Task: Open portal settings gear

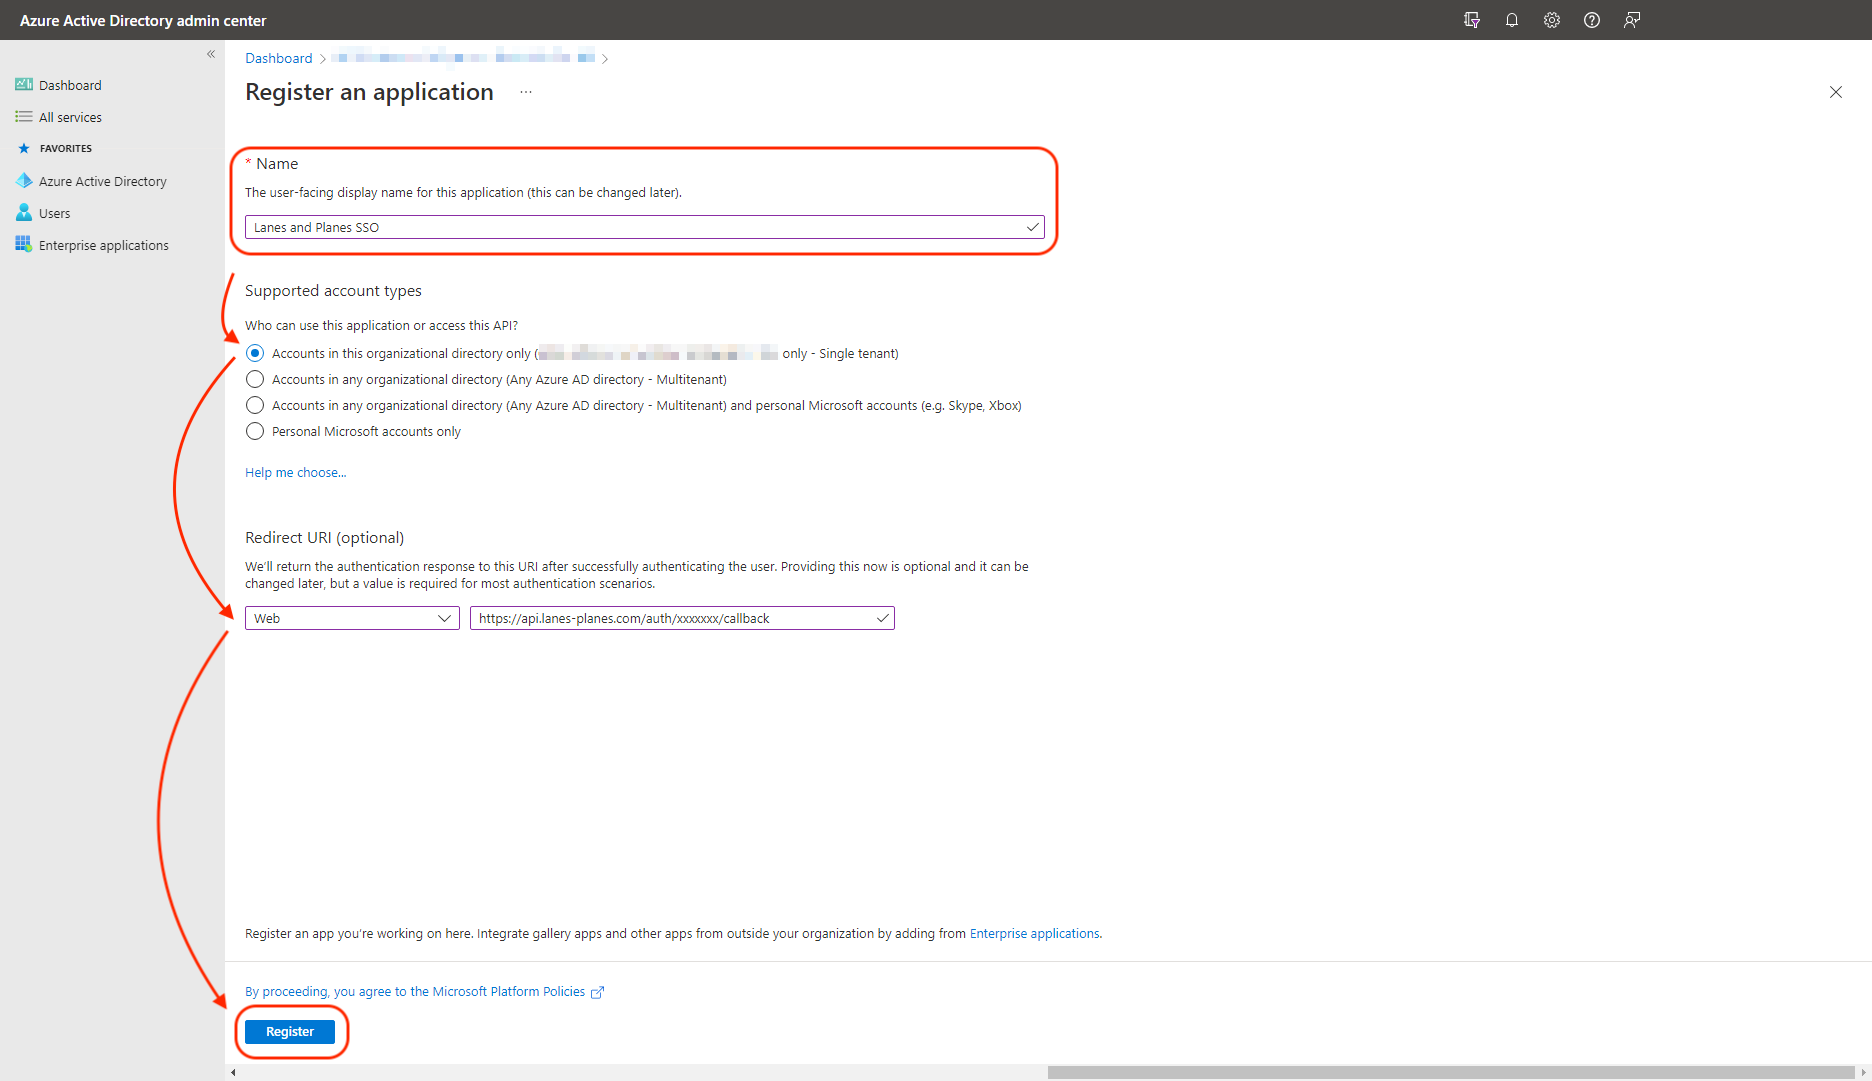Action: [1552, 20]
